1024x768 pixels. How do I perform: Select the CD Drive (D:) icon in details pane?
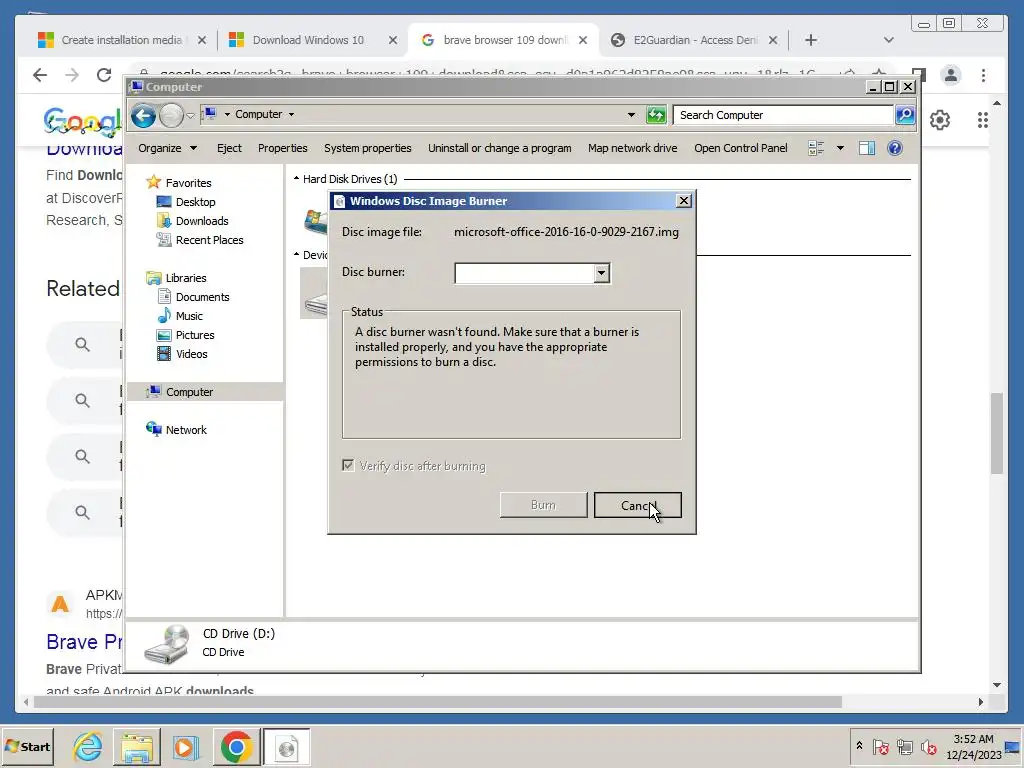pyautogui.click(x=167, y=644)
